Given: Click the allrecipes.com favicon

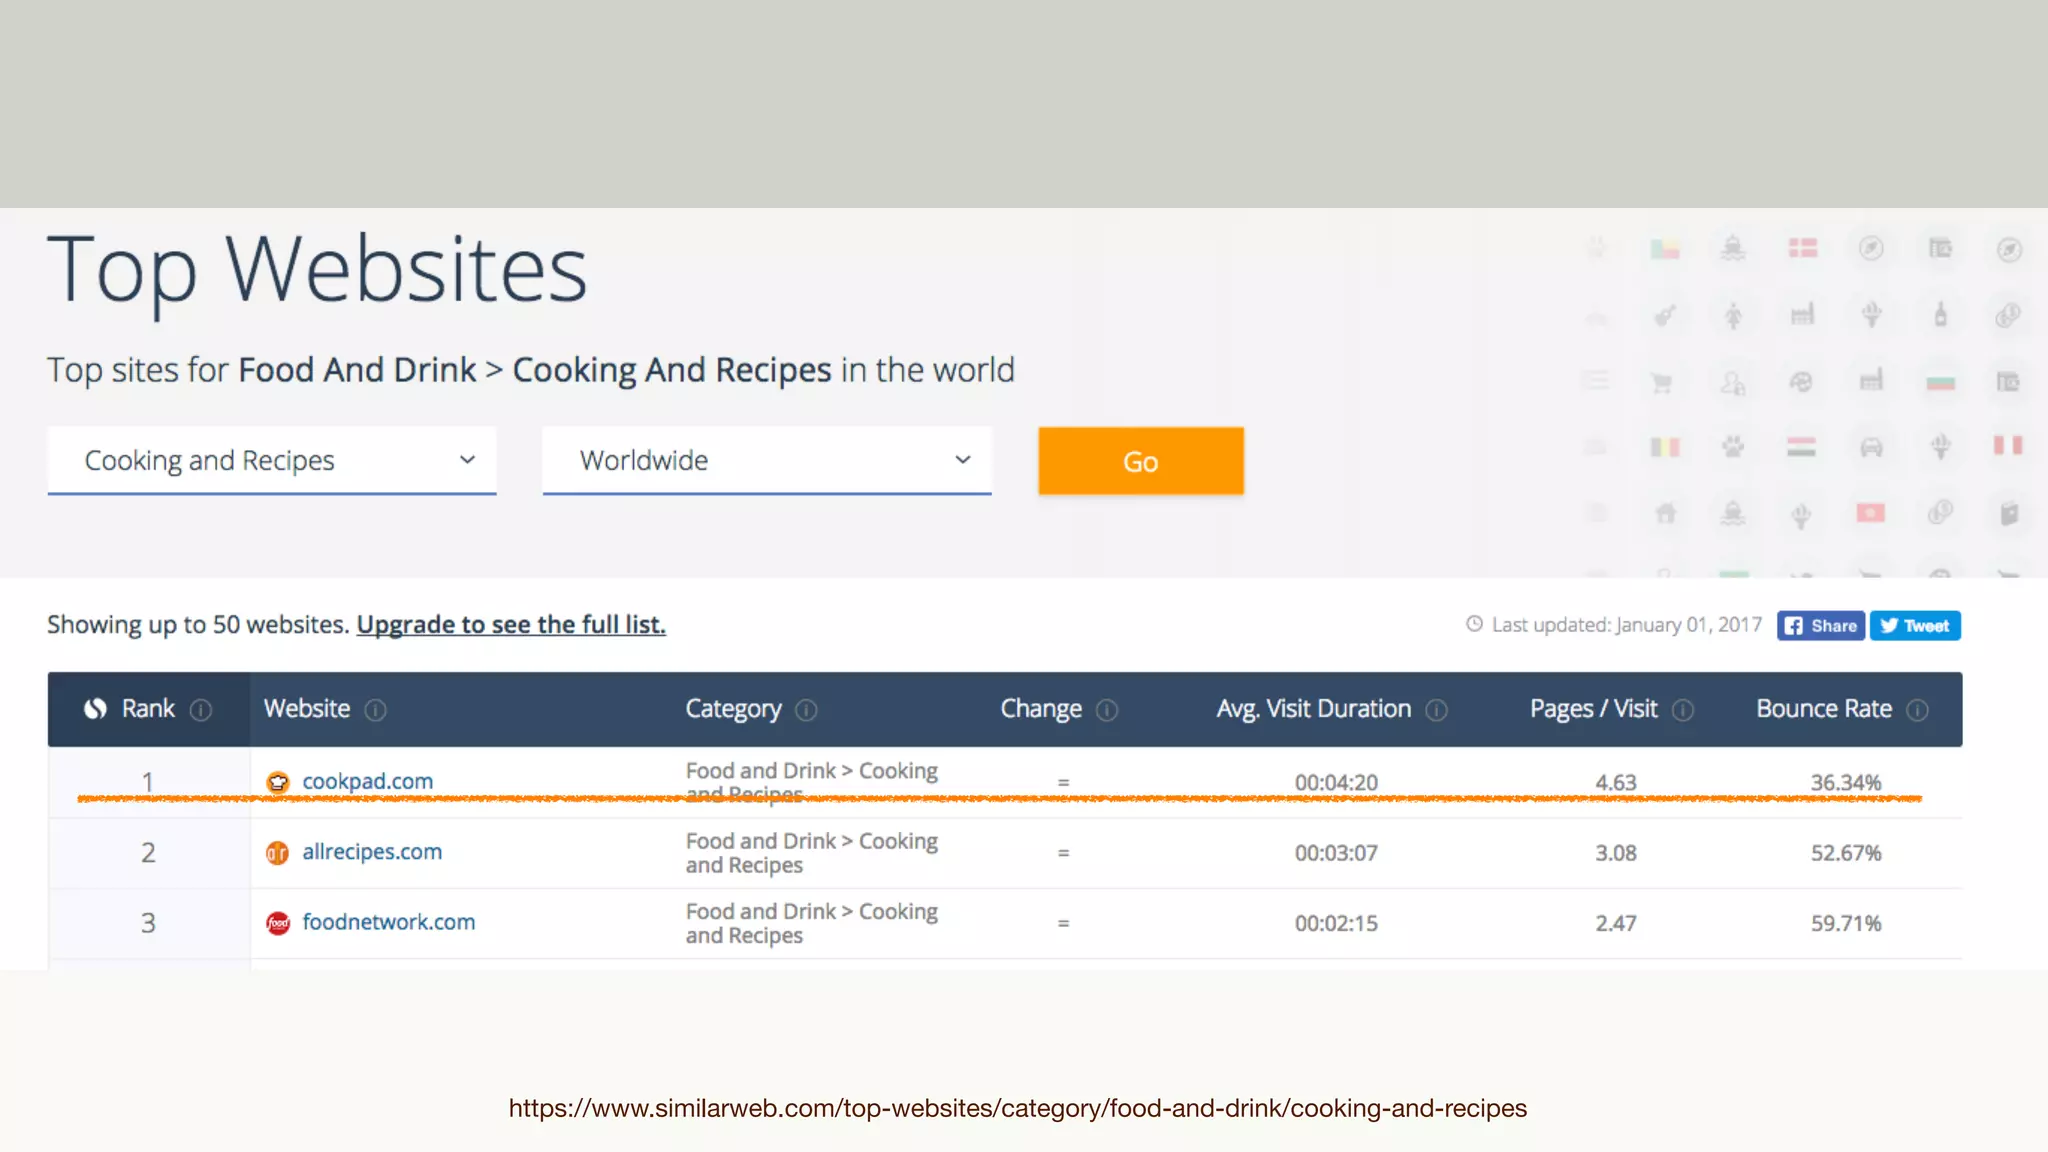Looking at the screenshot, I should pos(278,853).
